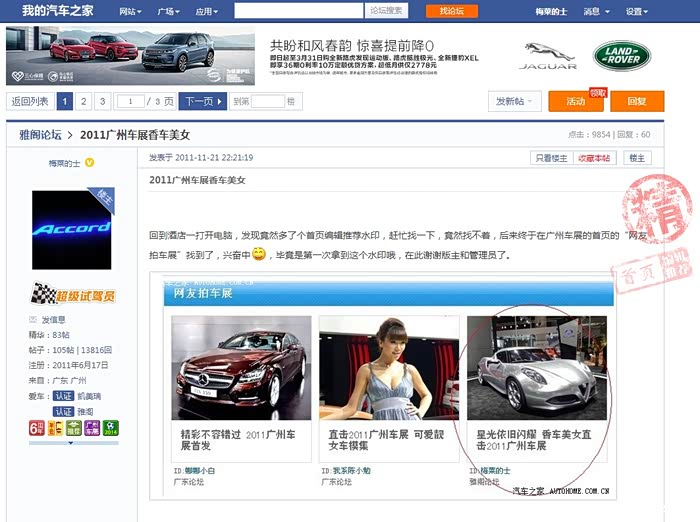Toggle 收藏本帖 to bookmark this thread

[x=595, y=158]
